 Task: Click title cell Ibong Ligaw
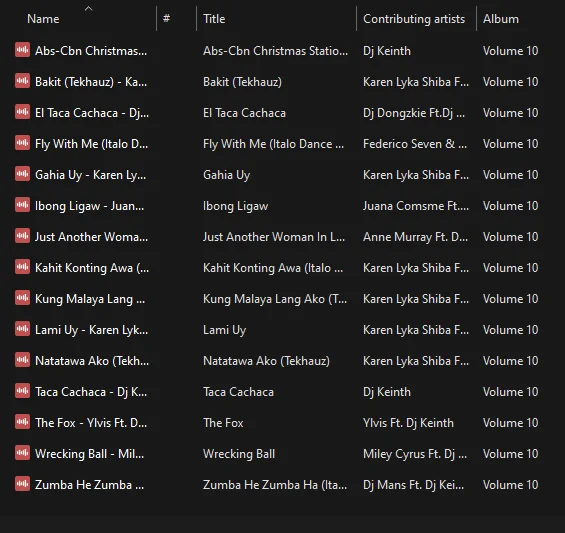click(x=235, y=206)
